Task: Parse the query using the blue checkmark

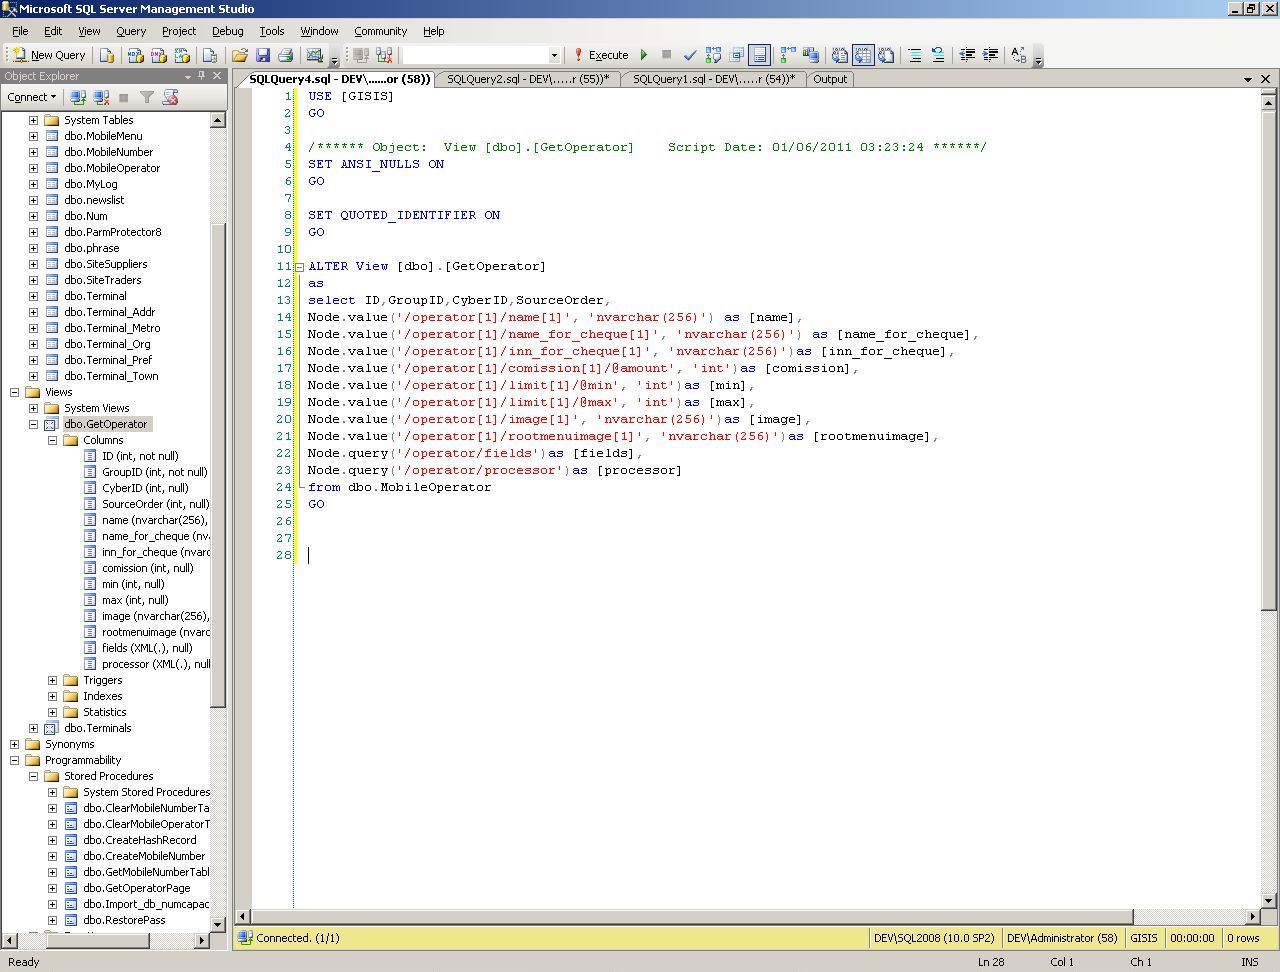Action: (x=689, y=55)
